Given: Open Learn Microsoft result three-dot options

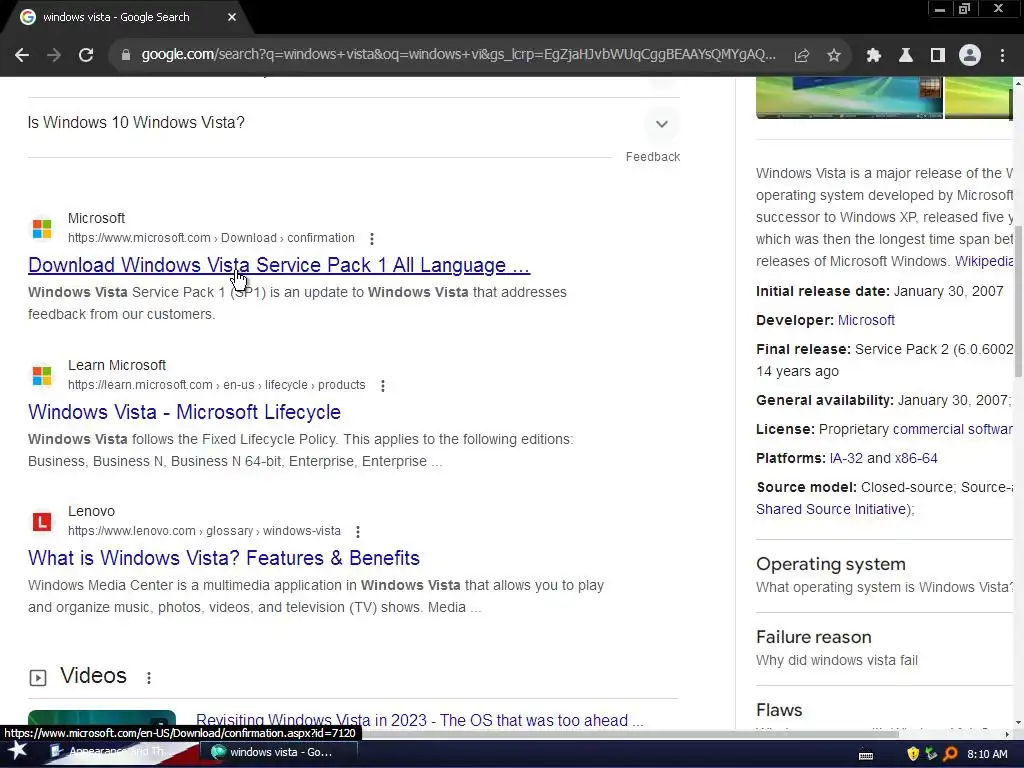Looking at the screenshot, I should 383,386.
